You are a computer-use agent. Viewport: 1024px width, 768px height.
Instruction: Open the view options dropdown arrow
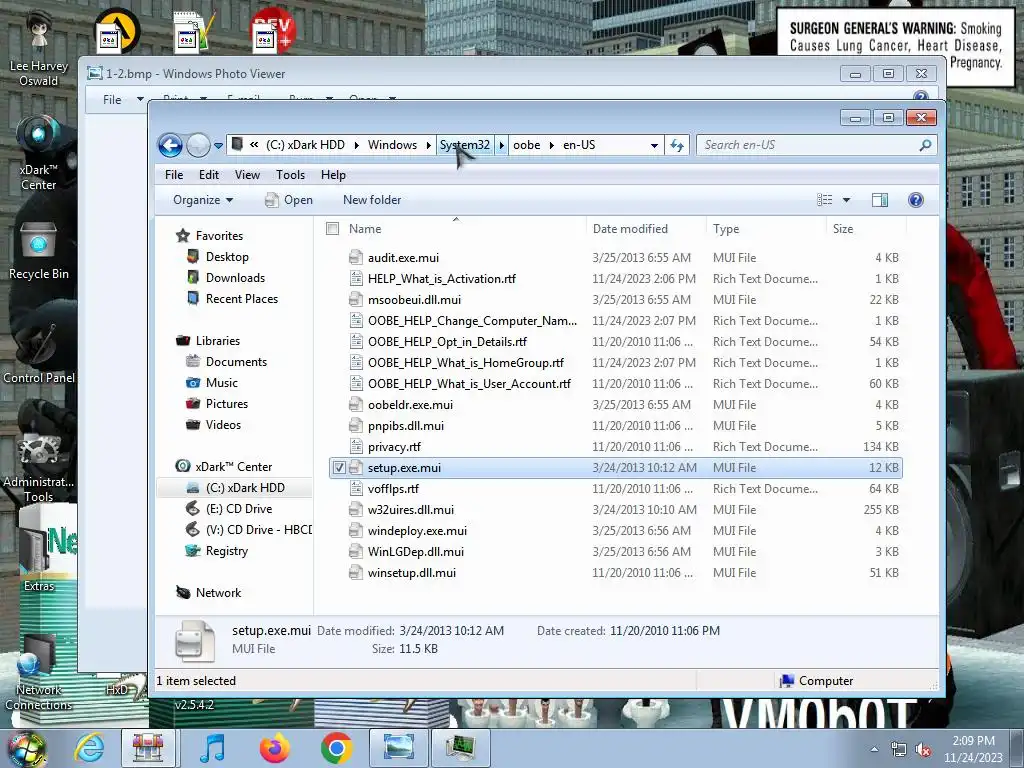(846, 200)
